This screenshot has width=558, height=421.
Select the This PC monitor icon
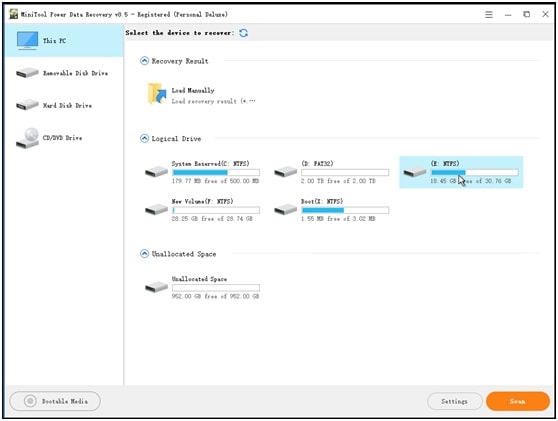point(27,41)
